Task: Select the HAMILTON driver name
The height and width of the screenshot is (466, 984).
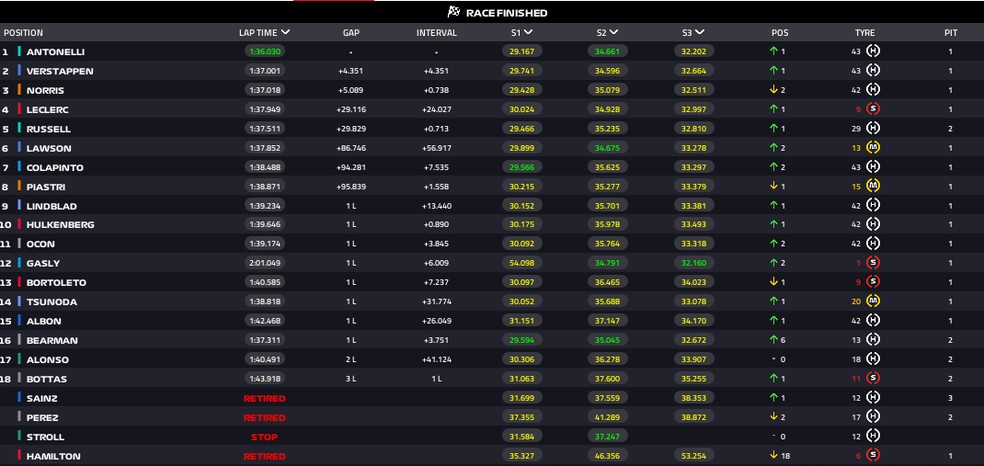Action: pos(53,457)
